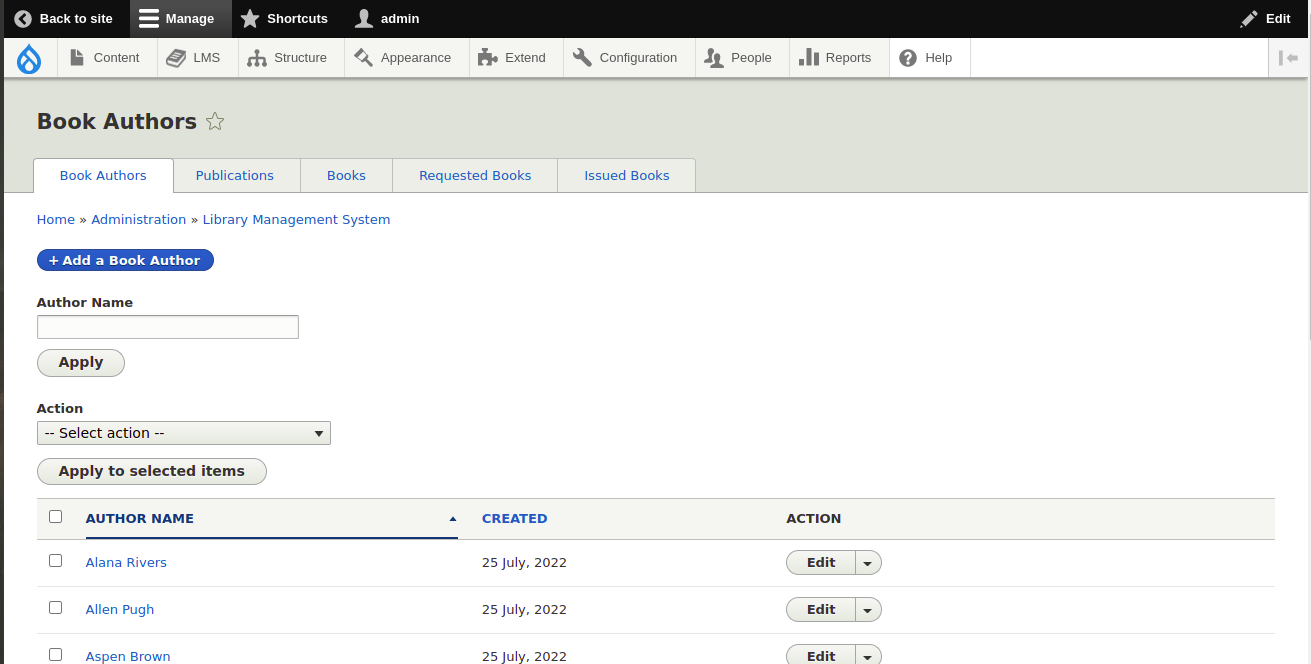Tick the checkbox next to Alana Rivers
This screenshot has width=1311, height=664.
pyautogui.click(x=55, y=560)
